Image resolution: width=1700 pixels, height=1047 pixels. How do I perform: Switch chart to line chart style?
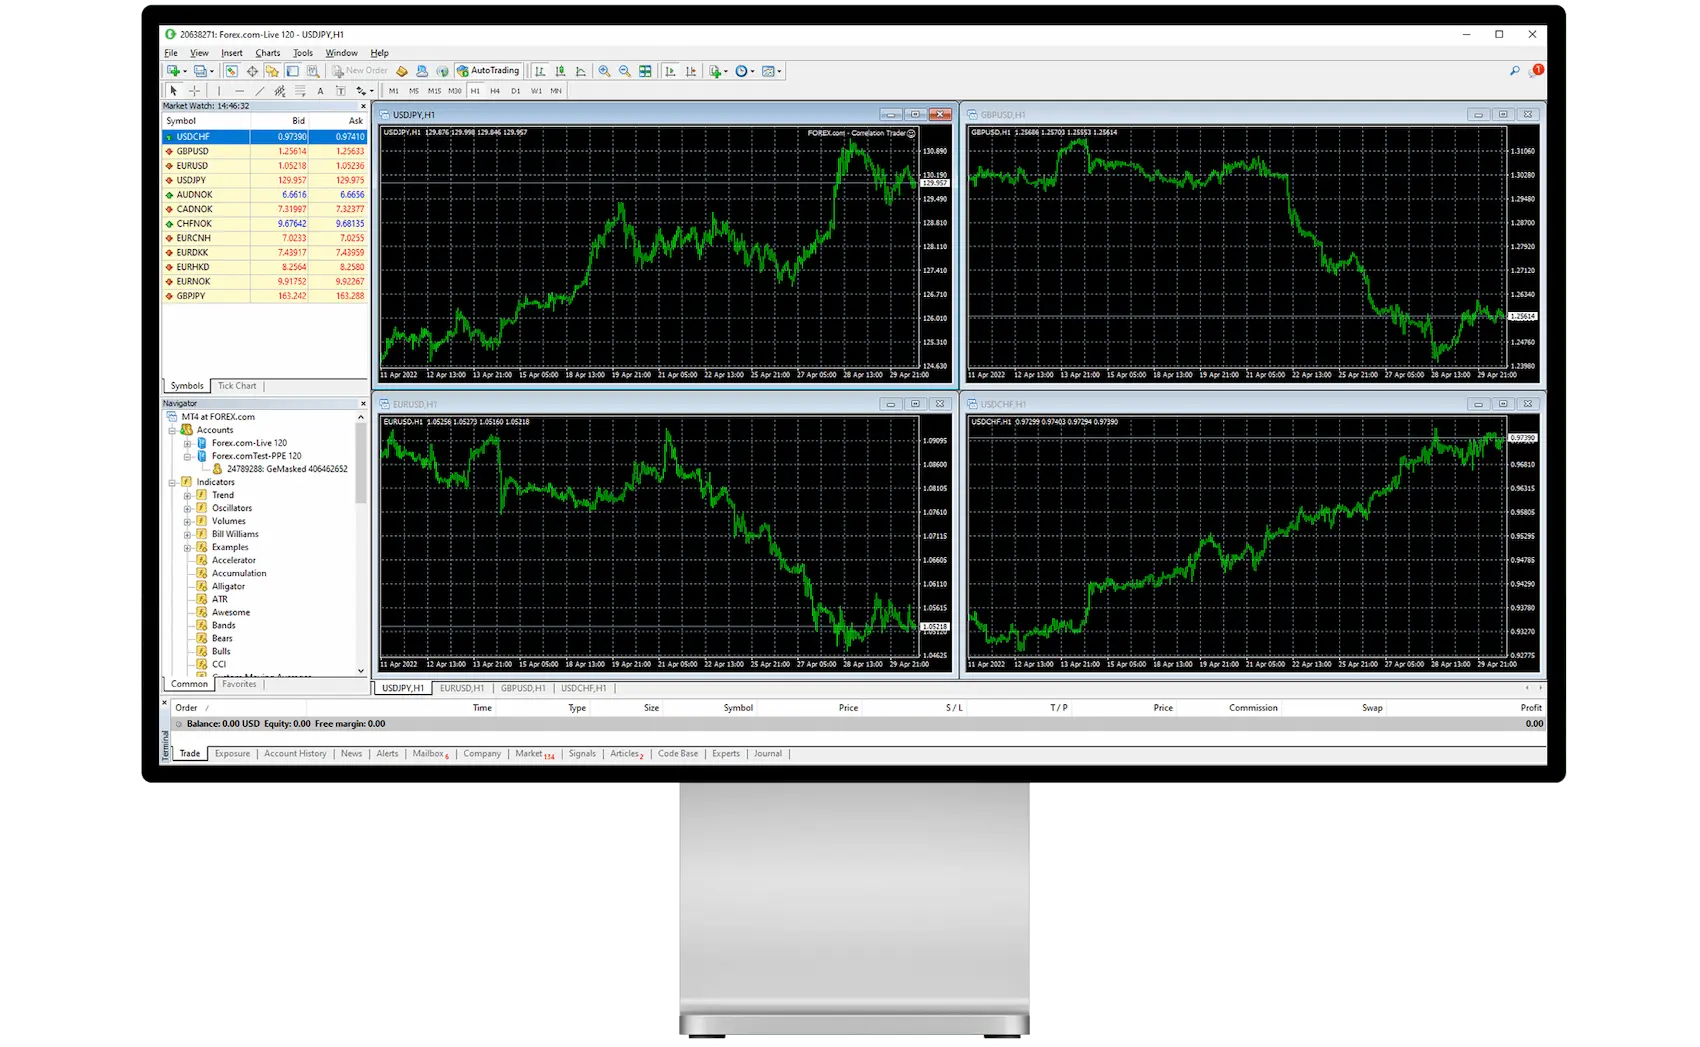coord(580,71)
